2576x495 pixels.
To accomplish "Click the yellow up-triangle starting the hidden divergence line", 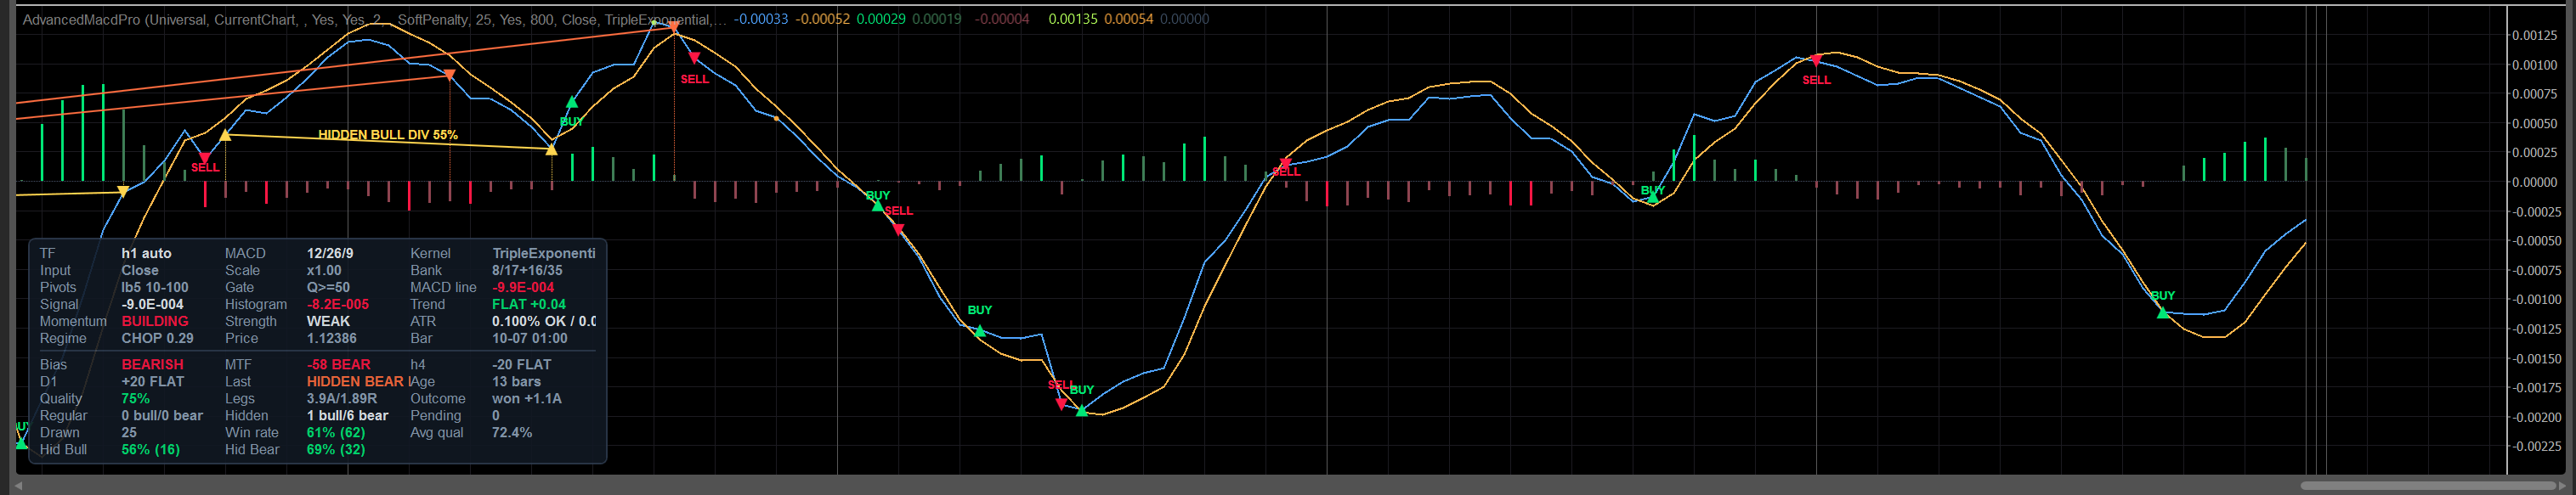I will point(225,135).
